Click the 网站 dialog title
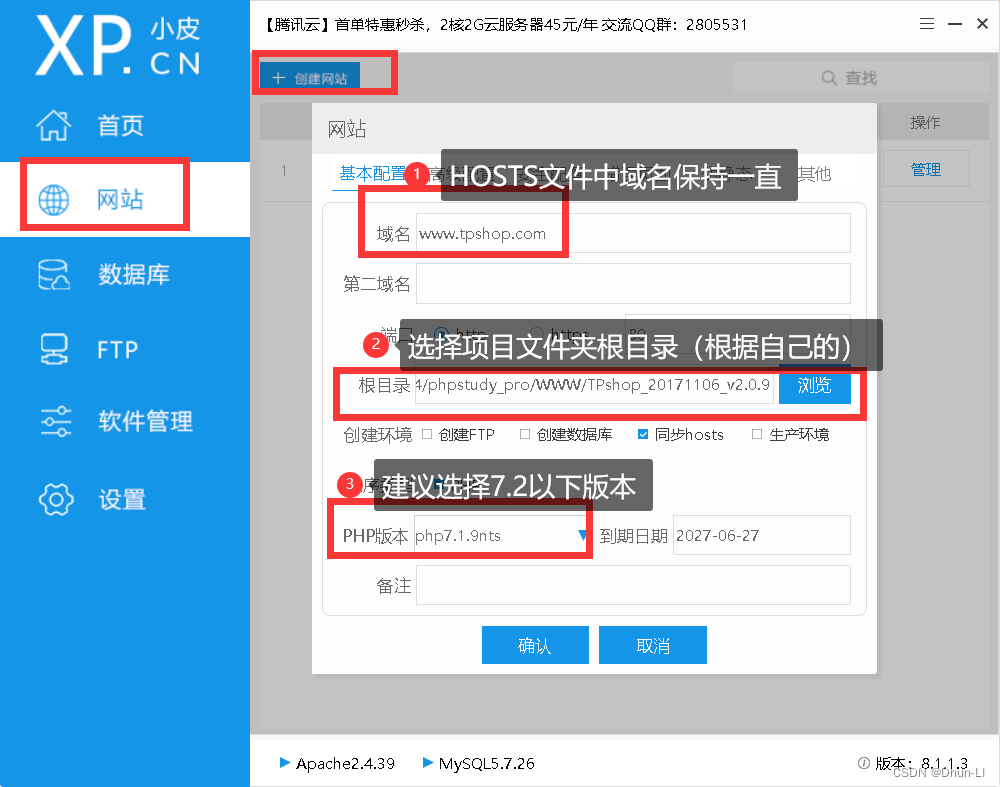The height and width of the screenshot is (787, 1000). point(347,129)
